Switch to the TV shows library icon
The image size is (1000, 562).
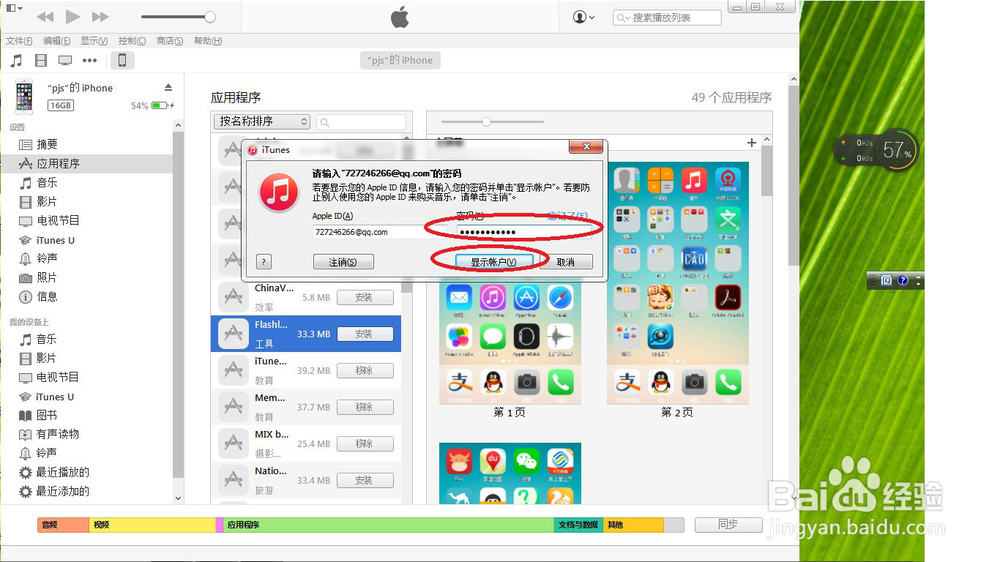tap(65, 61)
